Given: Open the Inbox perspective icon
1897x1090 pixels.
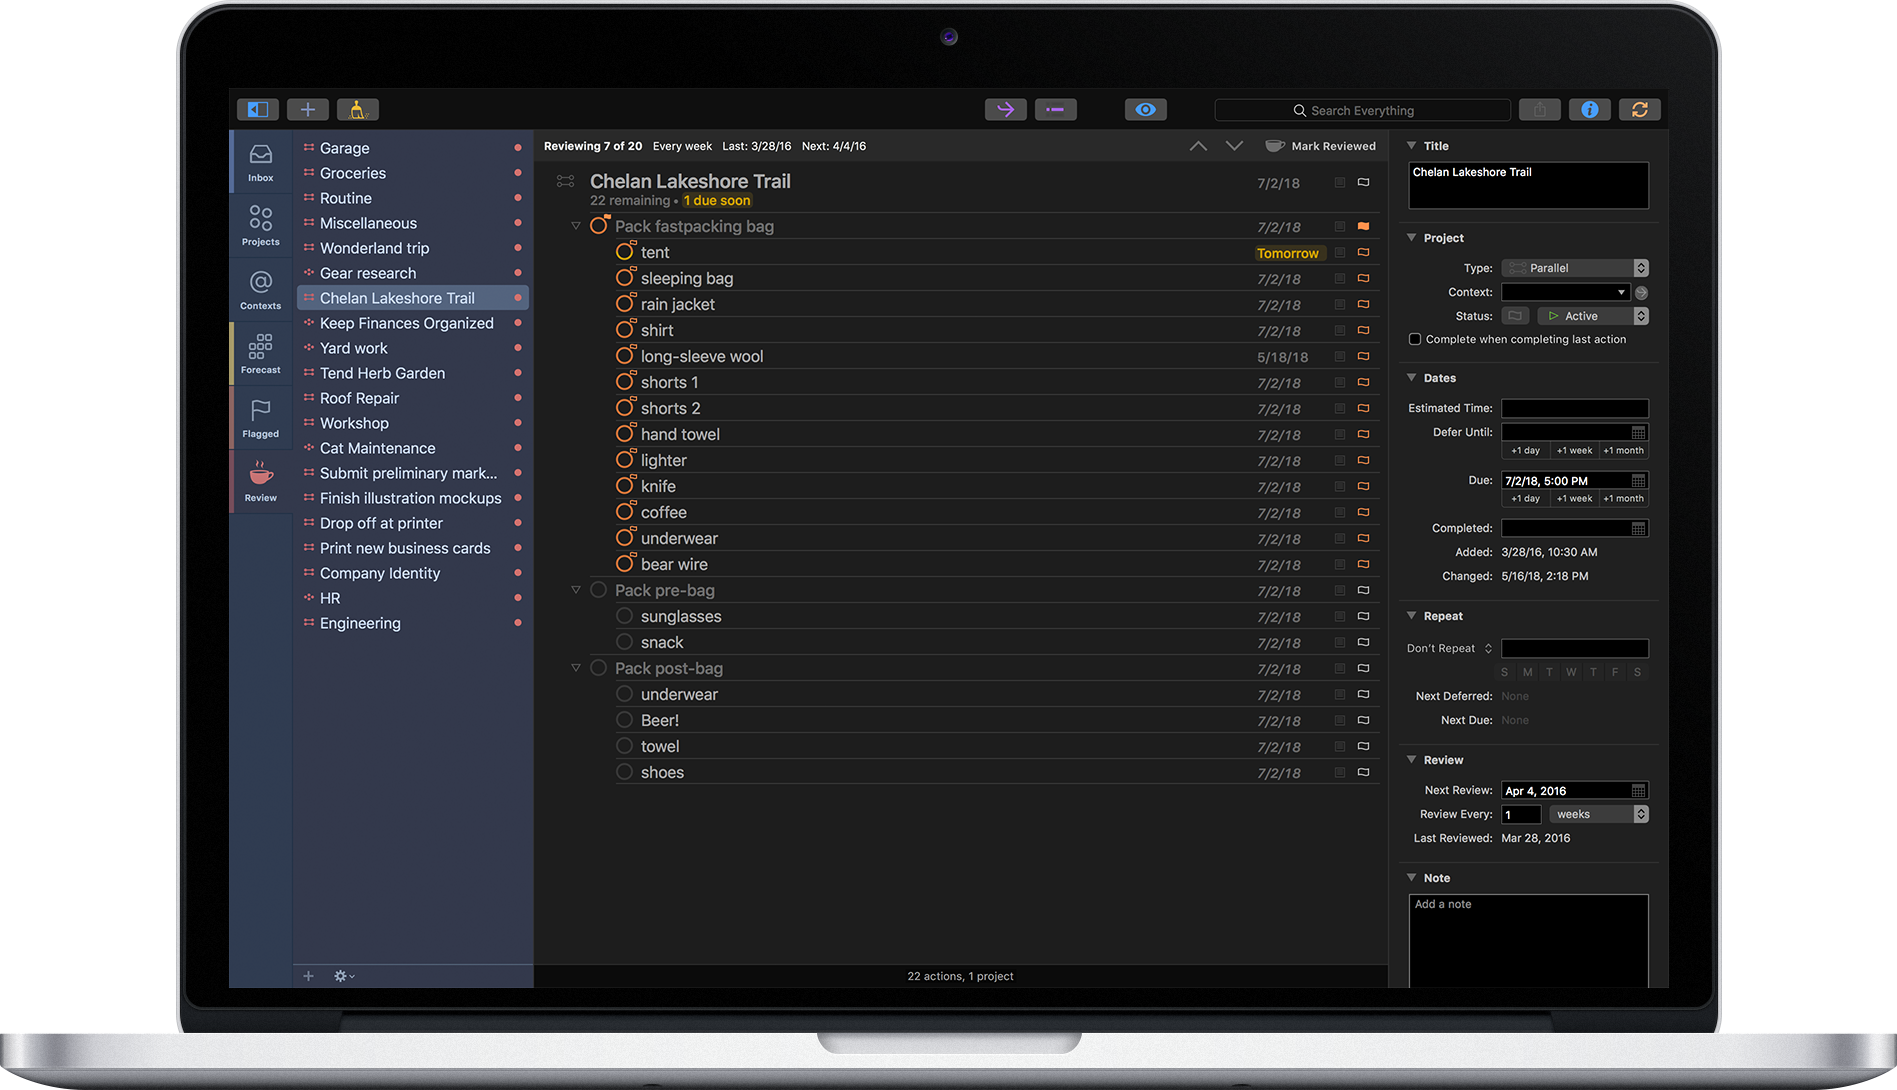Looking at the screenshot, I should point(260,161).
